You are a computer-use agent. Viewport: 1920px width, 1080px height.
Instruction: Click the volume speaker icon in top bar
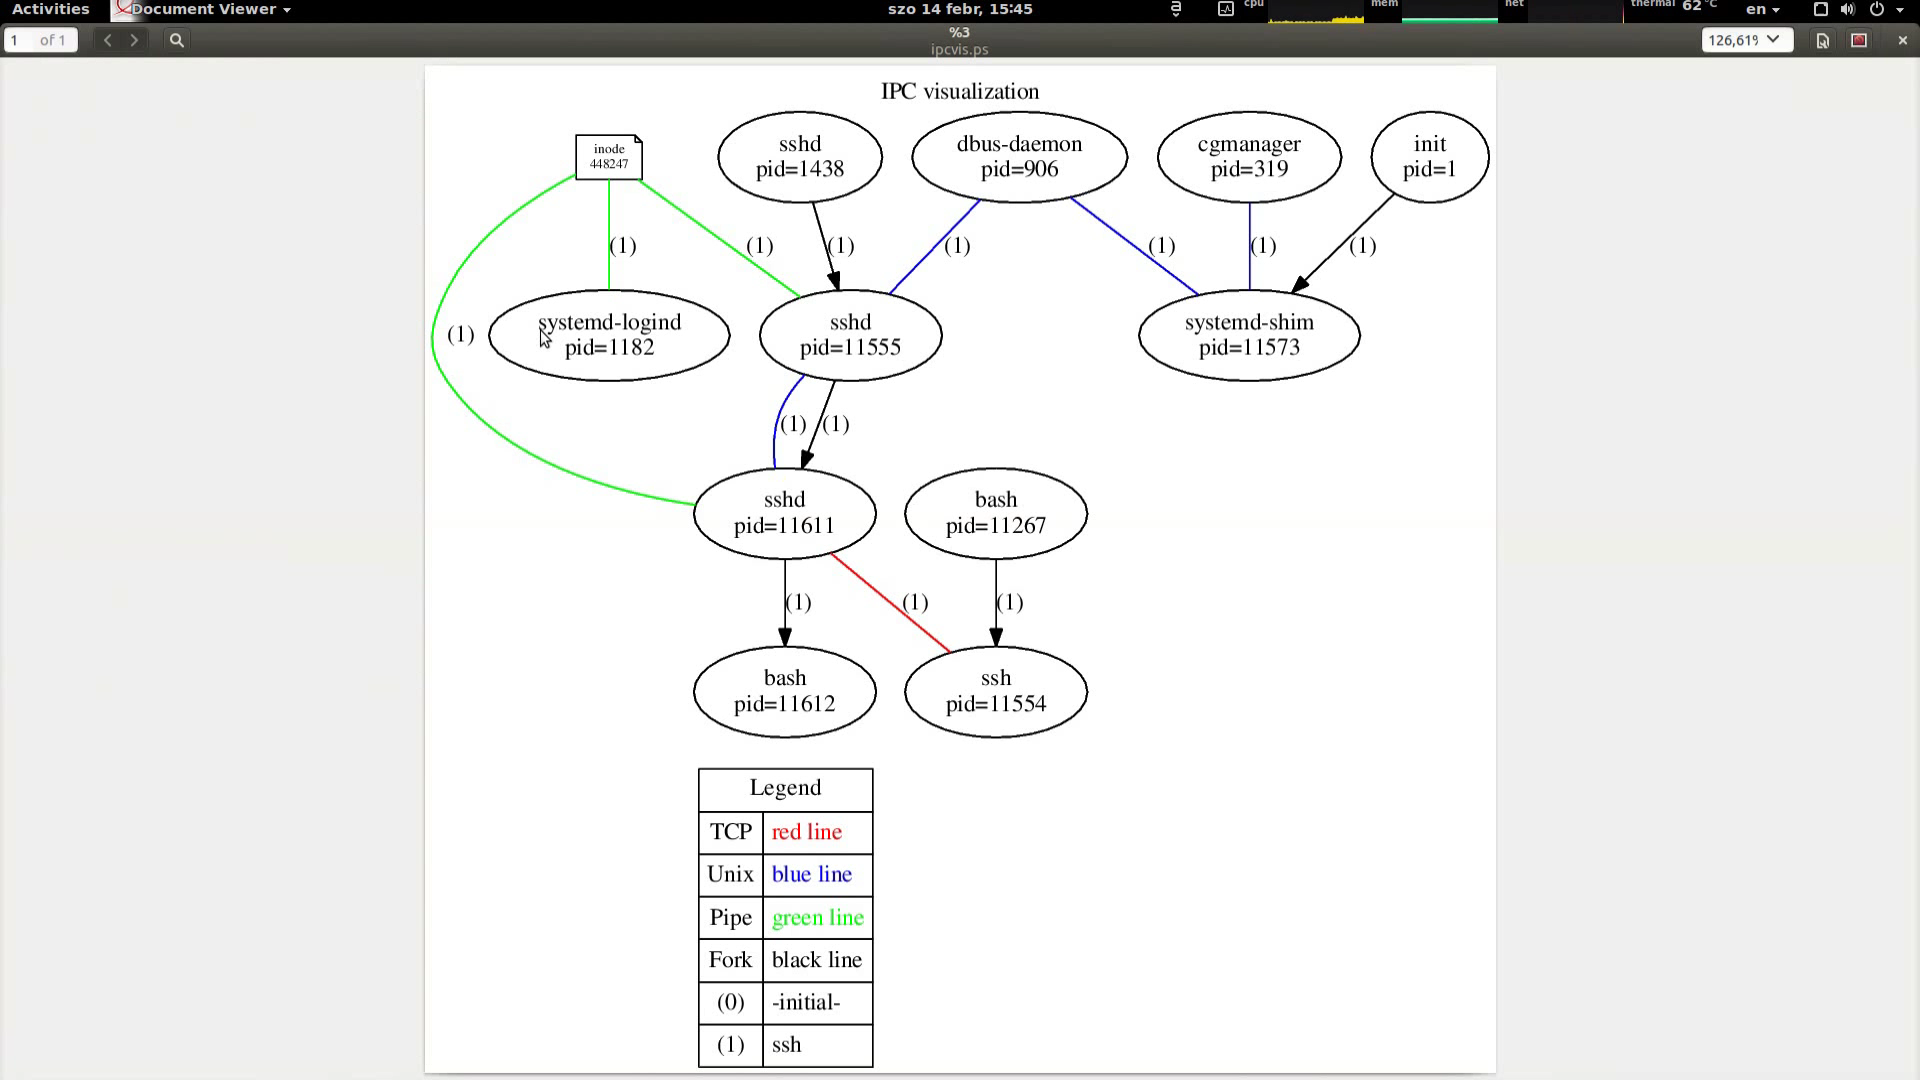pyautogui.click(x=1847, y=9)
